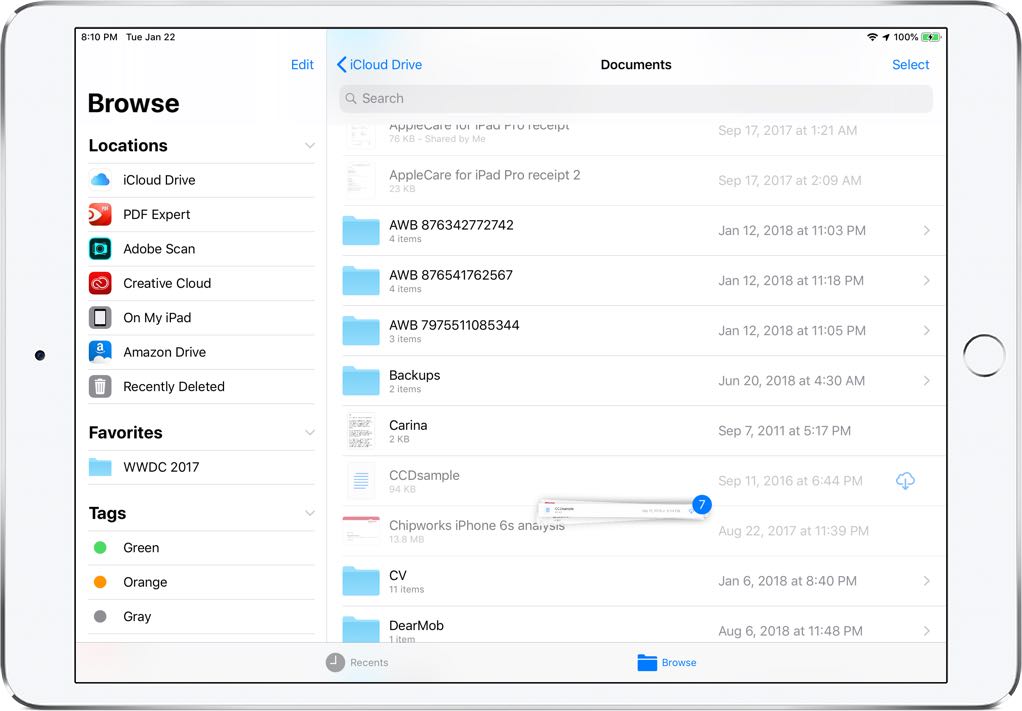1022x711 pixels.
Task: Tap the battery indicator in status bar
Action: click(931, 36)
